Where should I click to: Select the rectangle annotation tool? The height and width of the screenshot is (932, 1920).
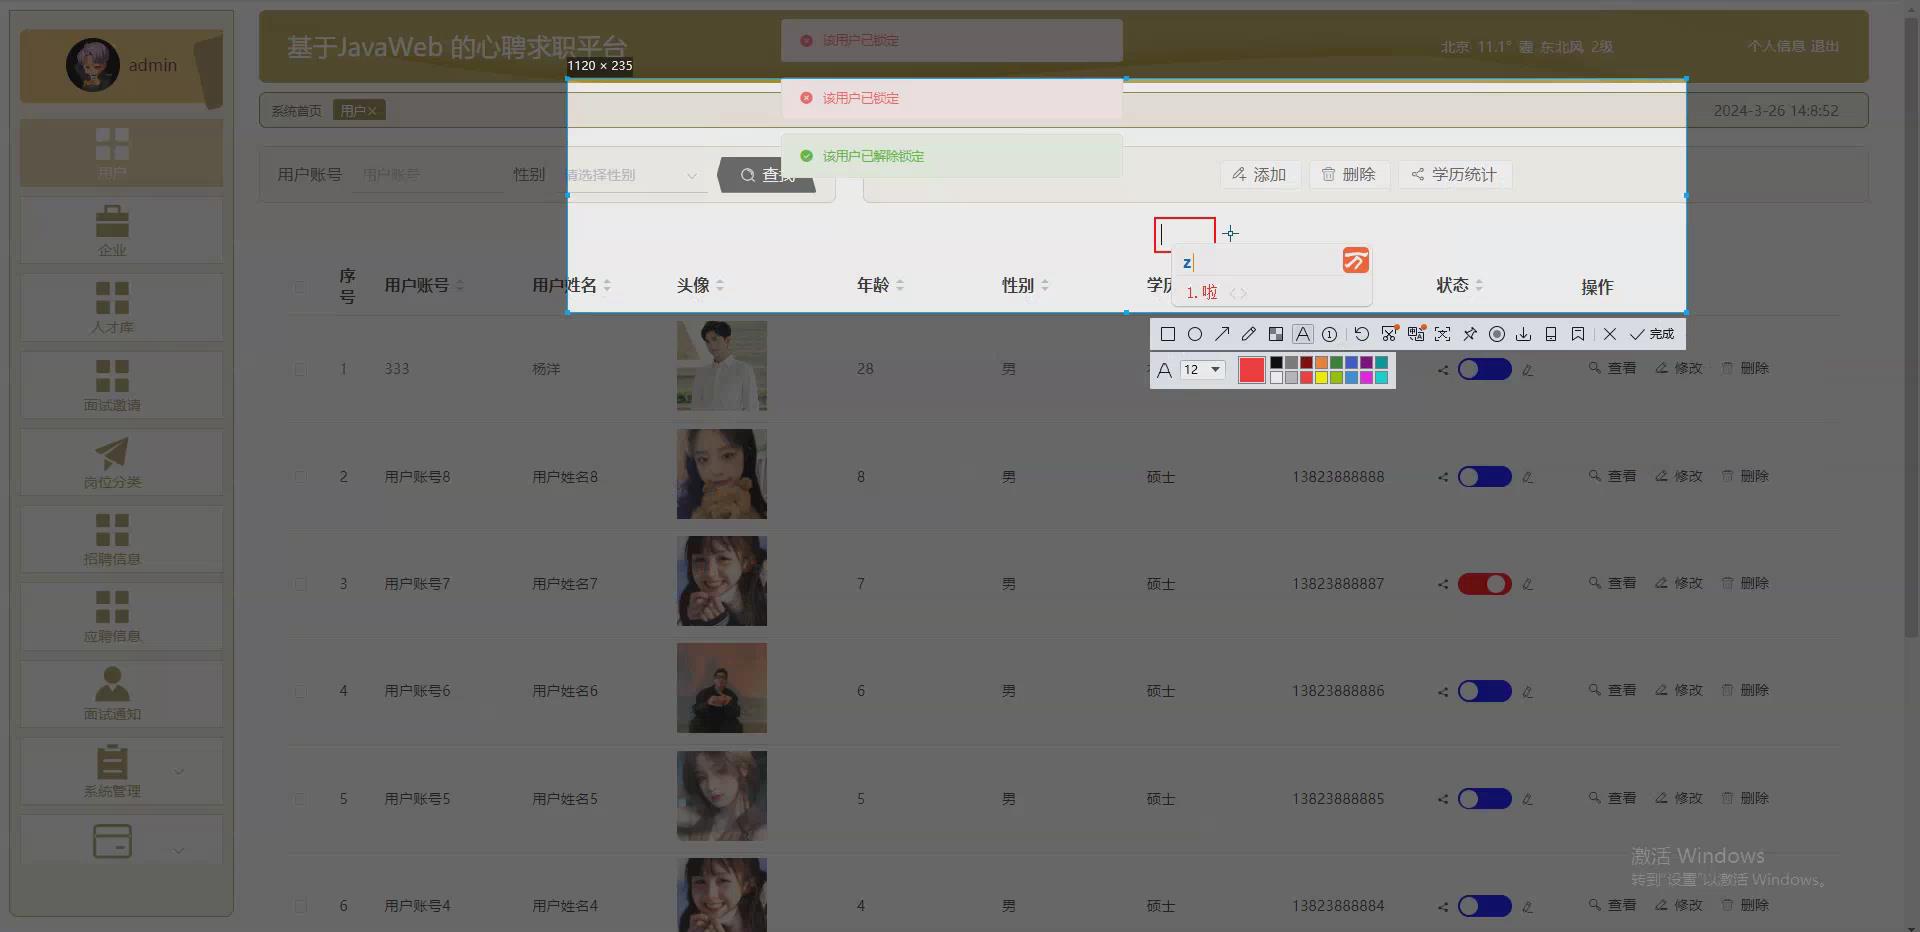point(1167,334)
